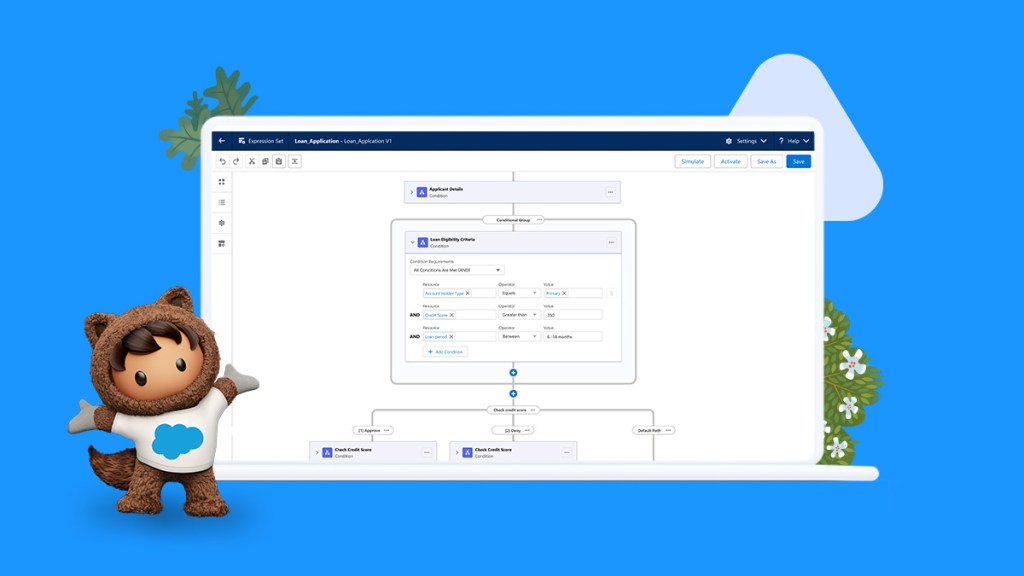The height and width of the screenshot is (576, 1024).
Task: Open the overflow menu on Applicant Details
Action: pos(610,192)
